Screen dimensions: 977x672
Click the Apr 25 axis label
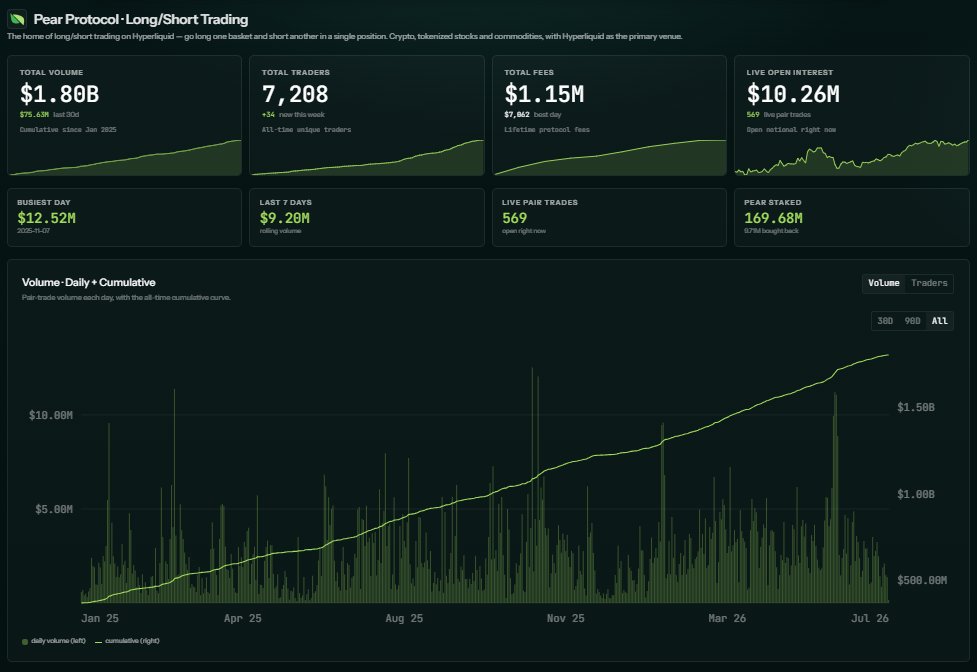click(x=242, y=618)
